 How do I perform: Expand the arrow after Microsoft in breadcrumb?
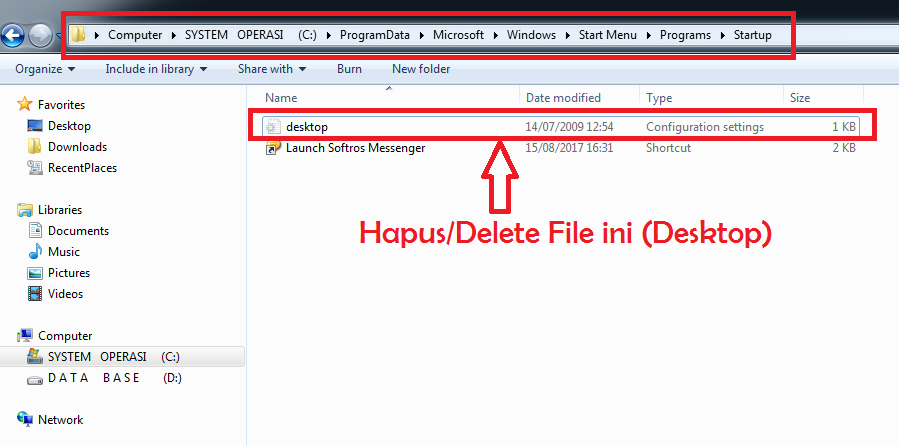click(x=496, y=36)
